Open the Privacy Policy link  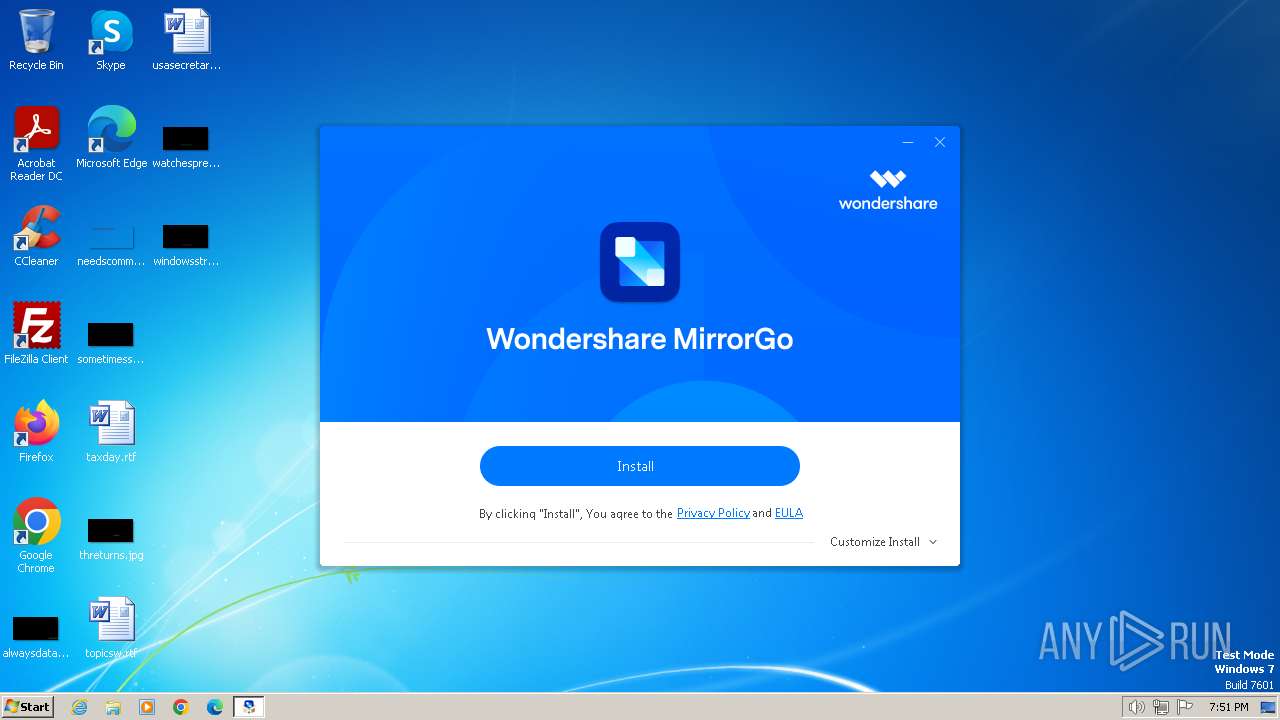point(713,513)
